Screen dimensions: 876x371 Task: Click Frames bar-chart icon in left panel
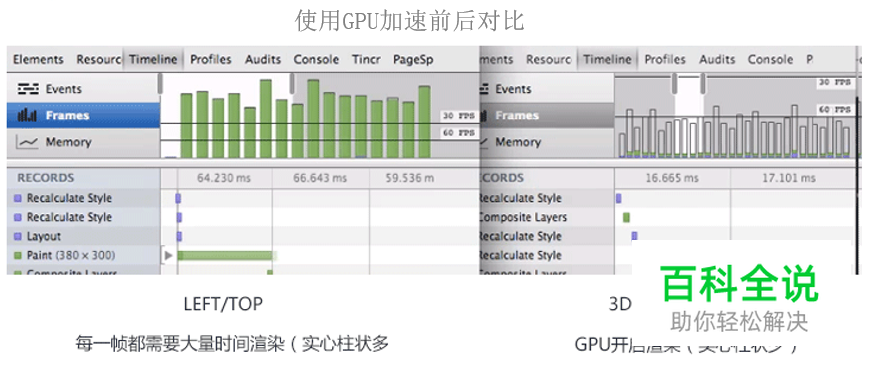click(27, 116)
